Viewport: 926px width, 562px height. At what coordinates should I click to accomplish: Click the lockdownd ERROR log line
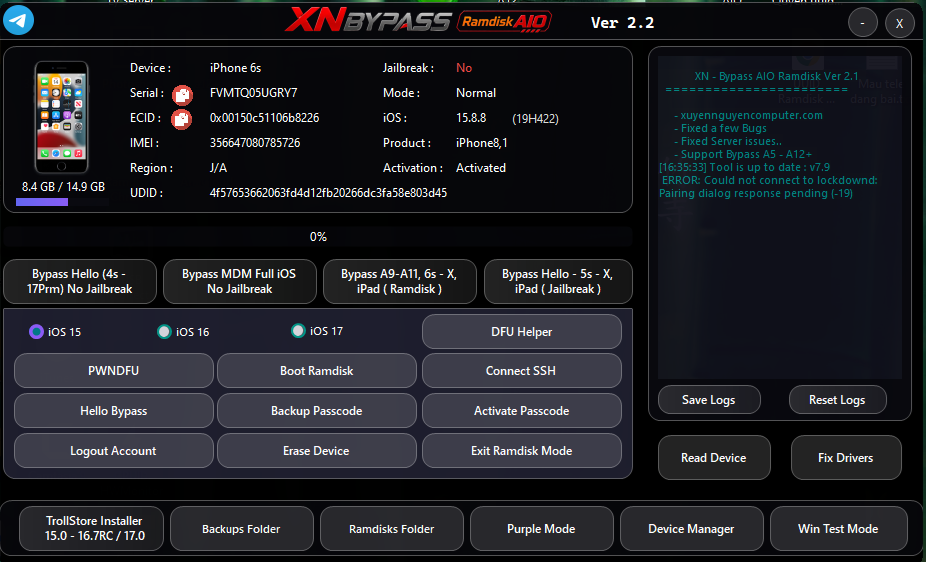click(x=768, y=187)
